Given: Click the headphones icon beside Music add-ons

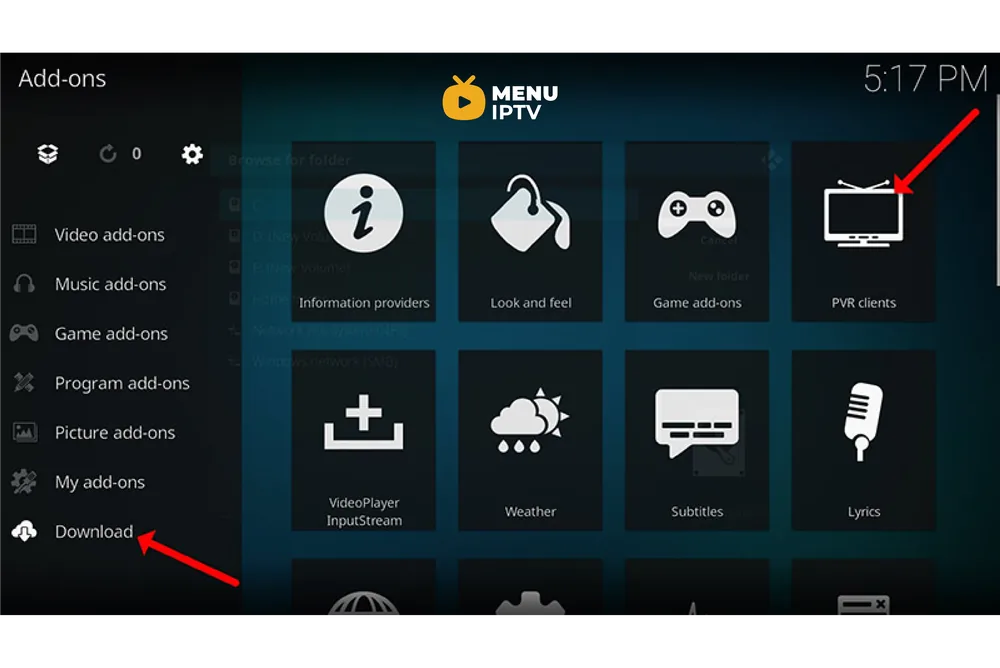Looking at the screenshot, I should [x=24, y=283].
